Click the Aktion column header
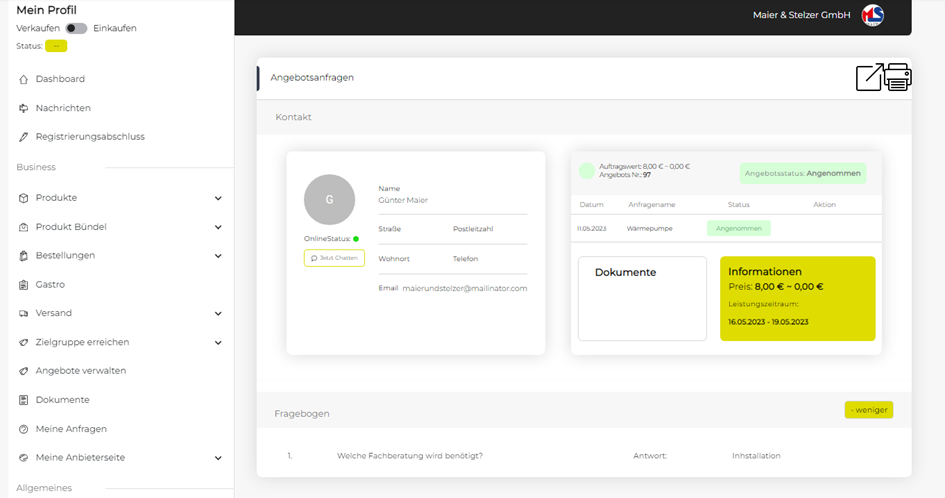Image resolution: width=945 pixels, height=498 pixels. (x=824, y=205)
